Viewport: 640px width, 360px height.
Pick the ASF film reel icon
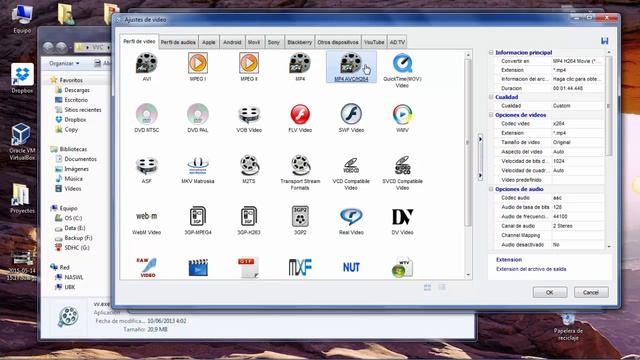[147, 165]
